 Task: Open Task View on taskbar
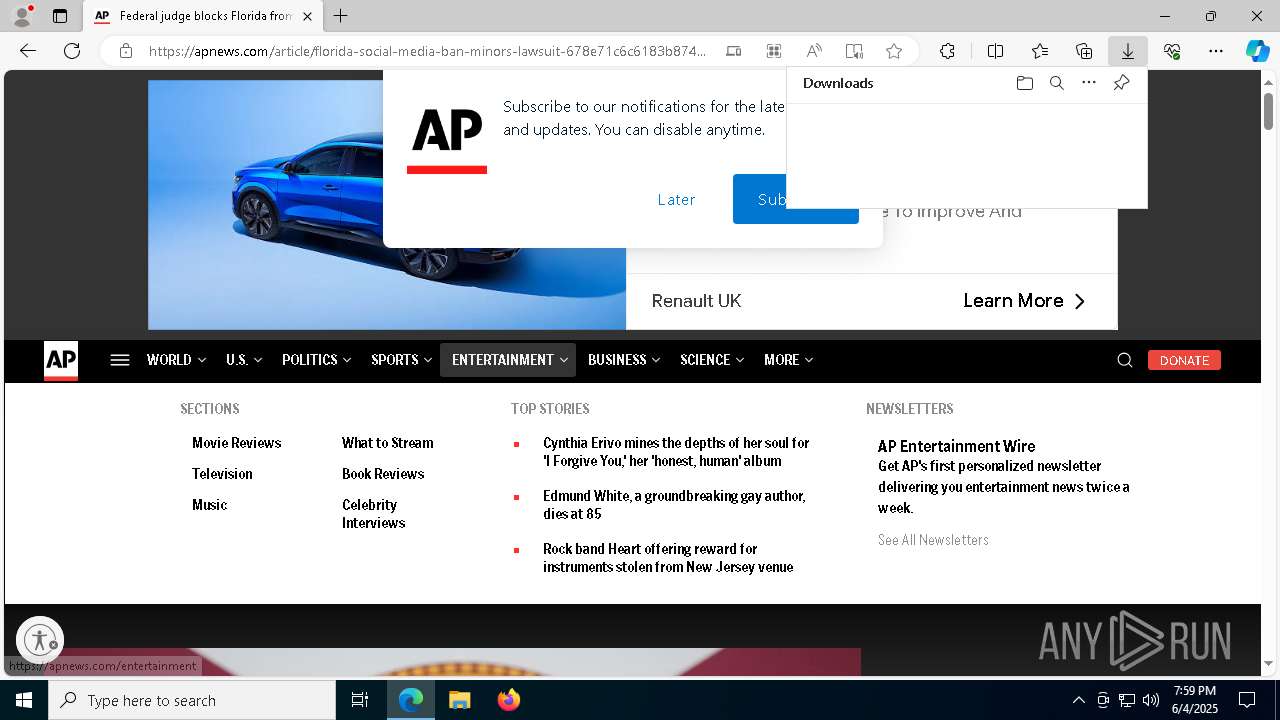tap(360, 700)
